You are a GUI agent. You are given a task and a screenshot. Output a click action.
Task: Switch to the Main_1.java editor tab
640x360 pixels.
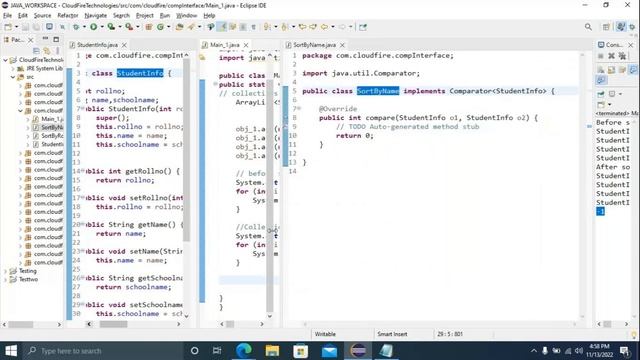pos(224,45)
